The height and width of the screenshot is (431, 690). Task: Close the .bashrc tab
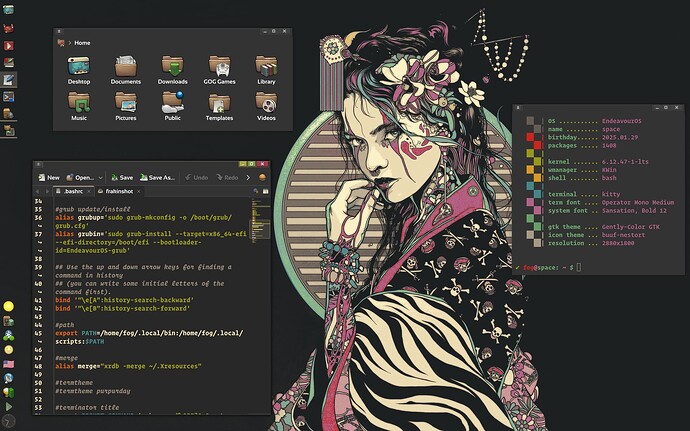tap(89, 191)
